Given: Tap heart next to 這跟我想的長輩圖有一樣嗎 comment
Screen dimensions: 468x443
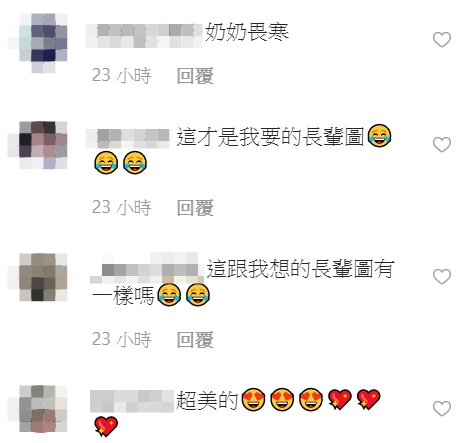Looking at the screenshot, I should click(442, 276).
